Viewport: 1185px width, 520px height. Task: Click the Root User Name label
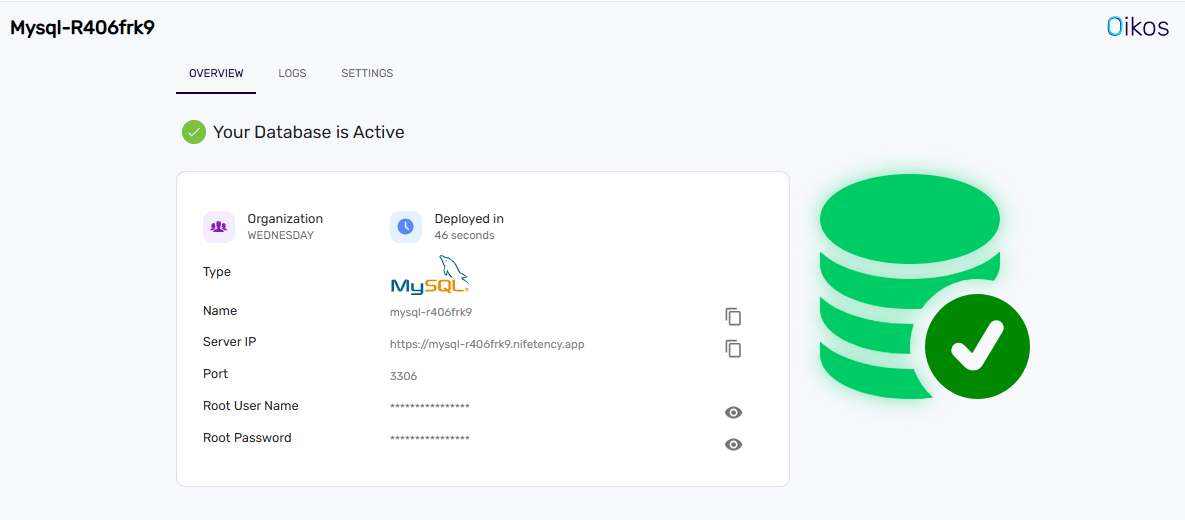251,406
